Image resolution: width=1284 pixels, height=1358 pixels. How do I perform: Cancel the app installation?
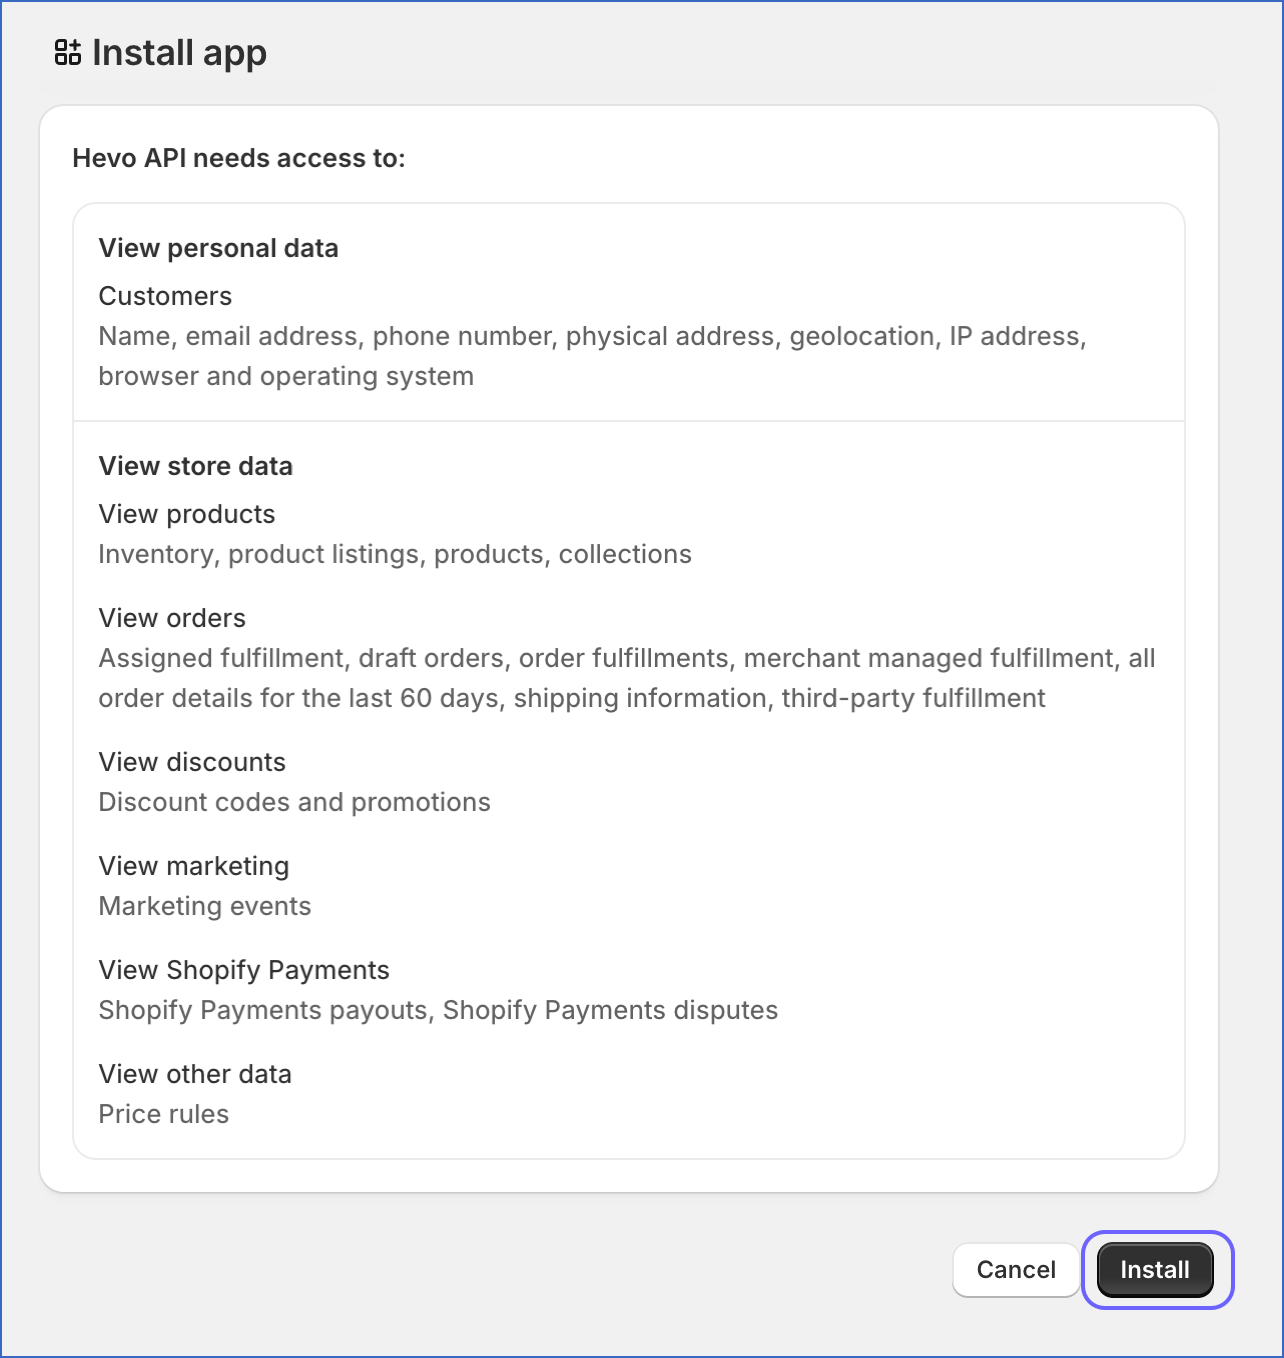1016,1270
